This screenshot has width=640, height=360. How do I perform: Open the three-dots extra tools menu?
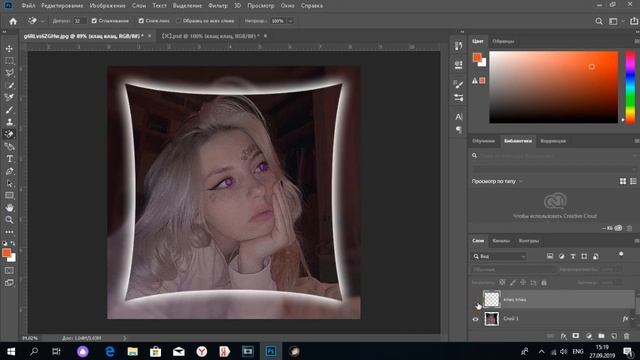[x=9, y=232]
